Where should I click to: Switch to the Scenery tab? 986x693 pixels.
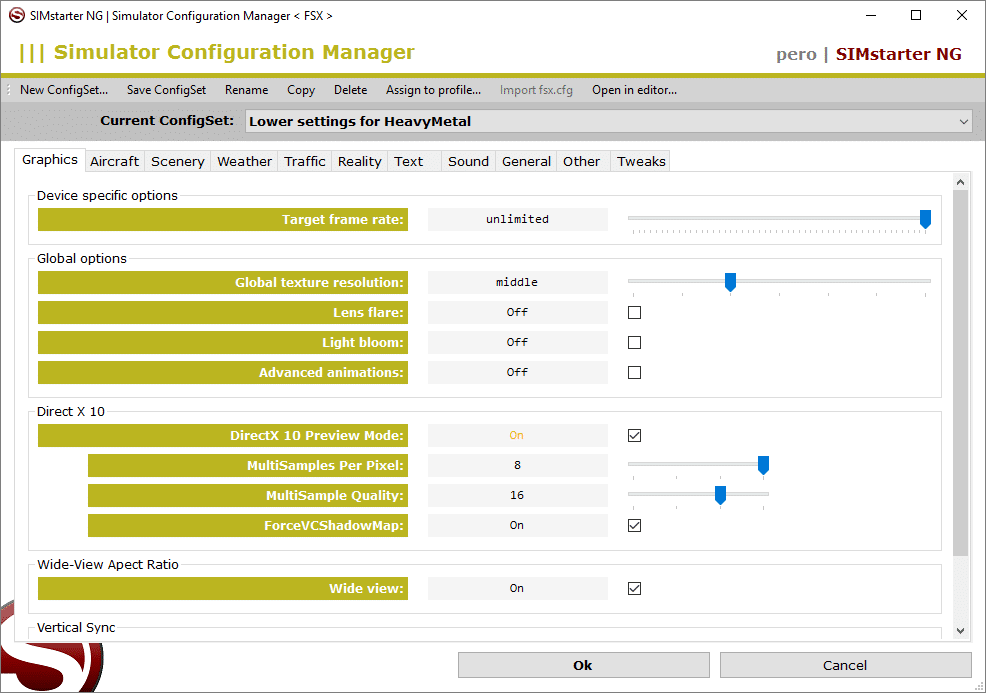coord(177,162)
